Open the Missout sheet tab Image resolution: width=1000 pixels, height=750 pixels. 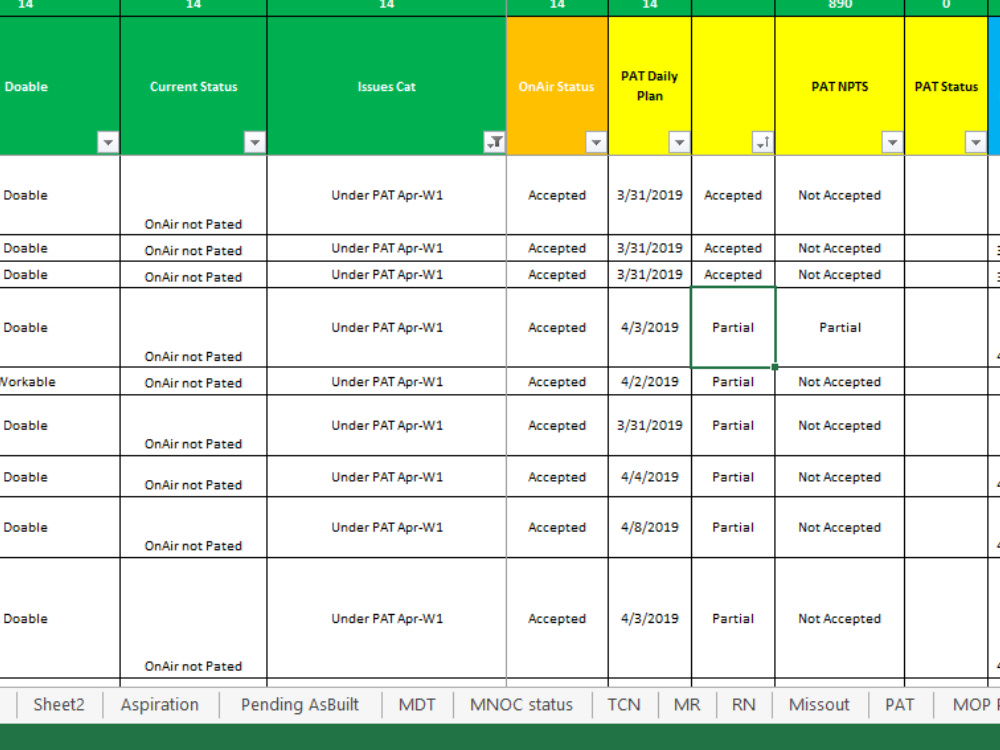point(820,705)
